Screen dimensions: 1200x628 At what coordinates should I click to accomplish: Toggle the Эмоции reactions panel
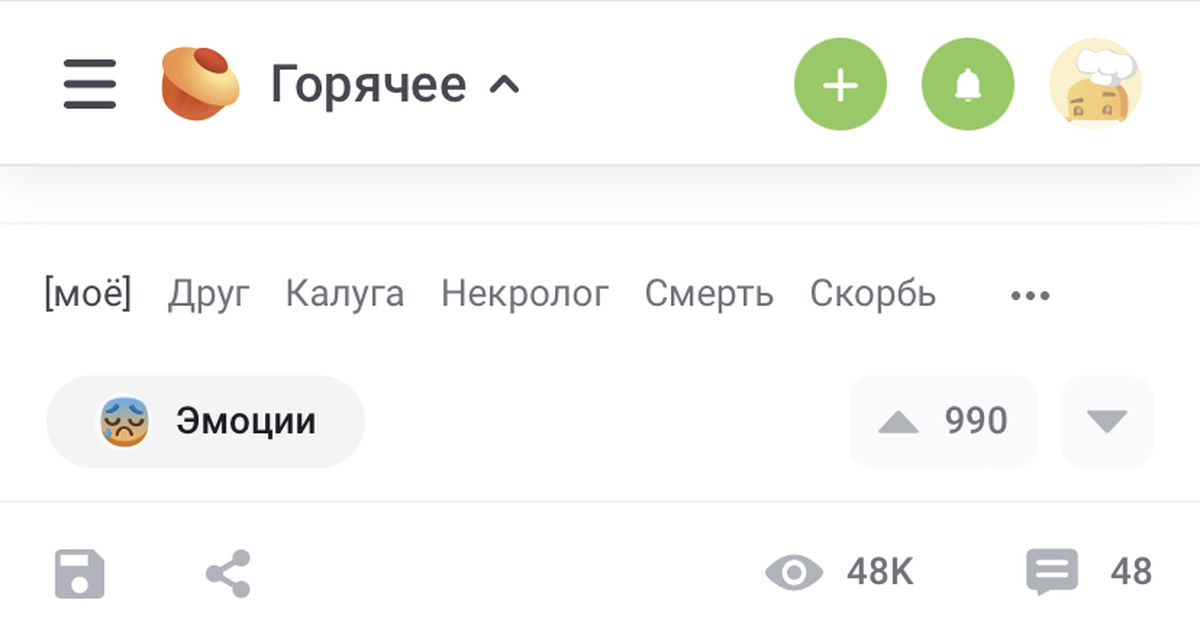click(x=205, y=421)
